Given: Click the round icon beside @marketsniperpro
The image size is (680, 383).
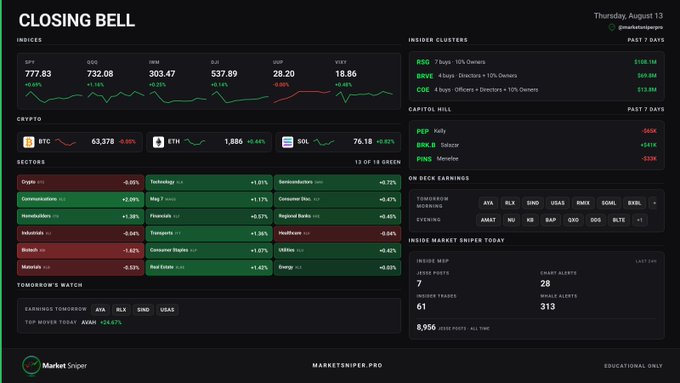Looking at the screenshot, I should coord(612,27).
